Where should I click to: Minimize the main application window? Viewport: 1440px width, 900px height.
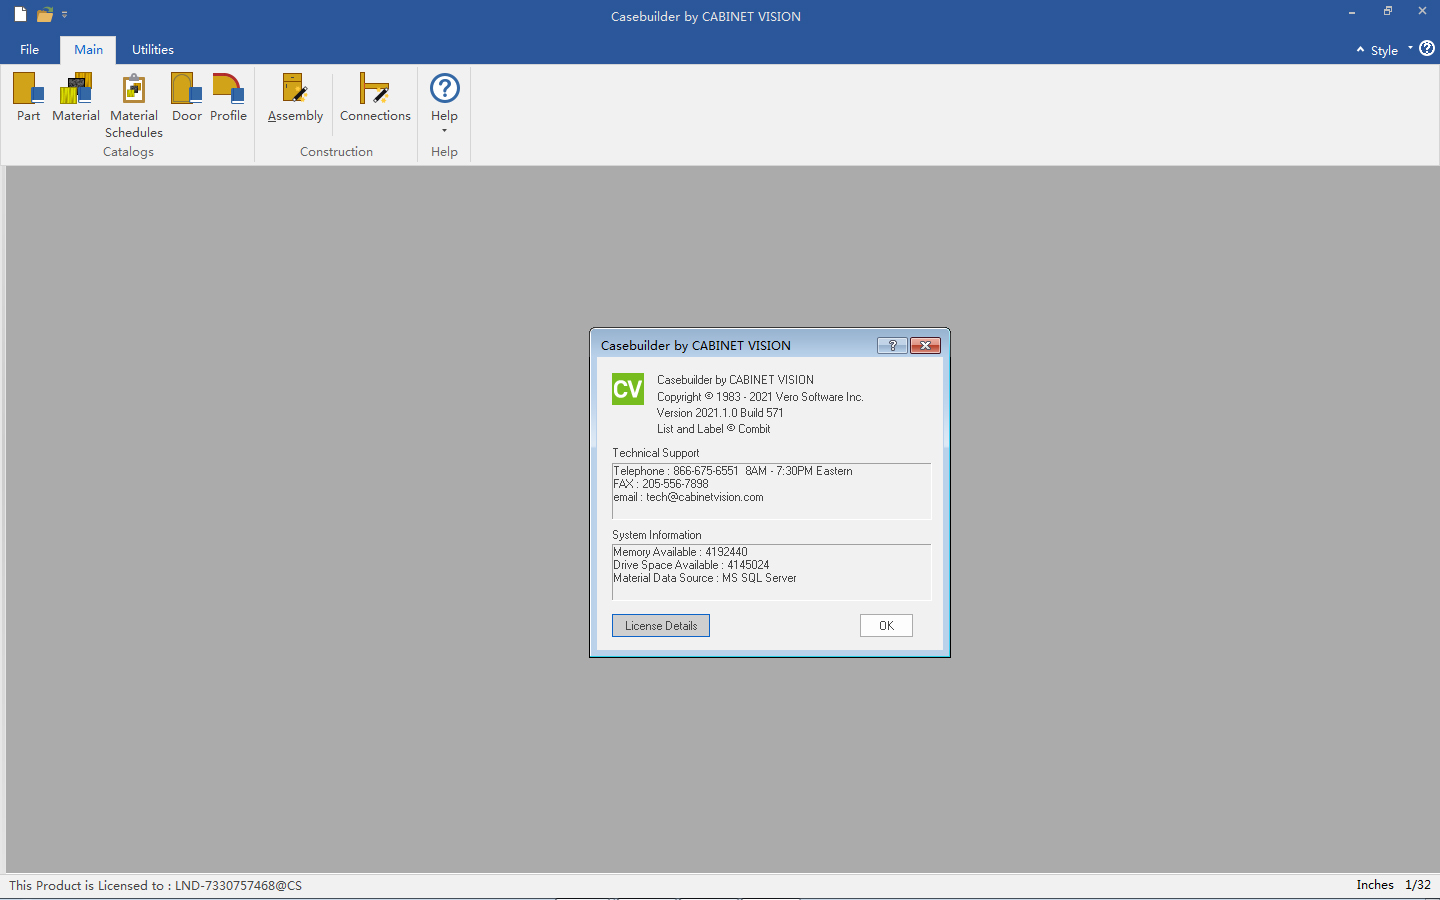pyautogui.click(x=1352, y=12)
